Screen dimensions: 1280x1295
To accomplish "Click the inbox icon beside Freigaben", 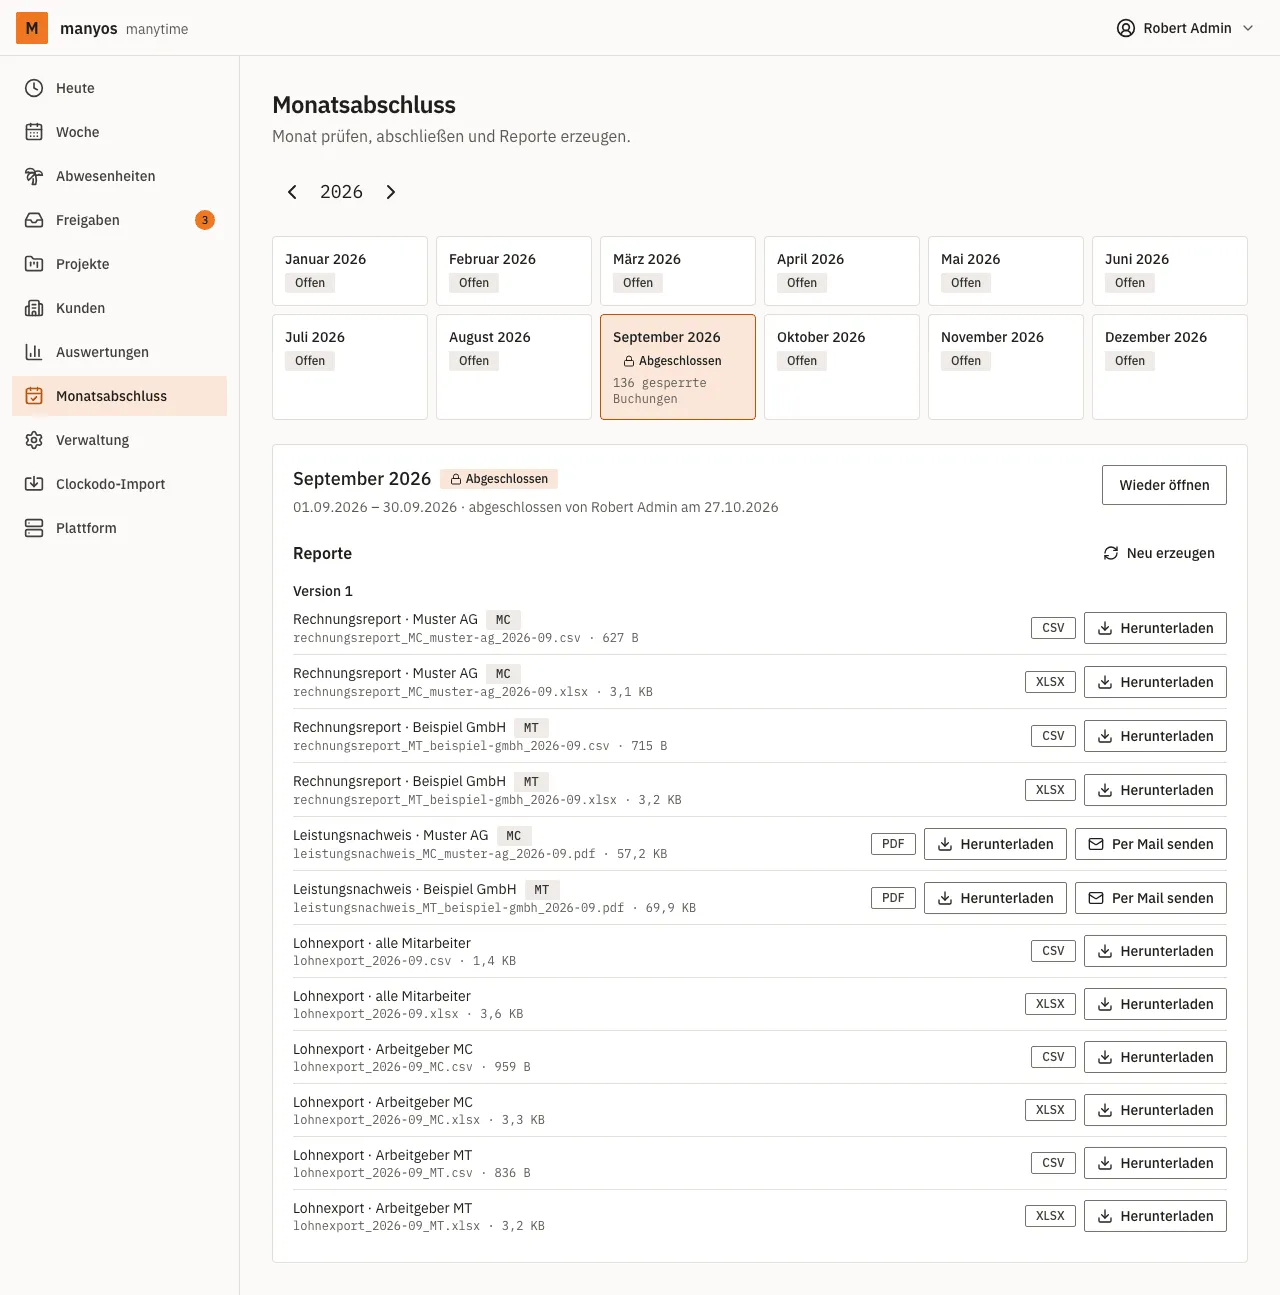I will point(34,220).
